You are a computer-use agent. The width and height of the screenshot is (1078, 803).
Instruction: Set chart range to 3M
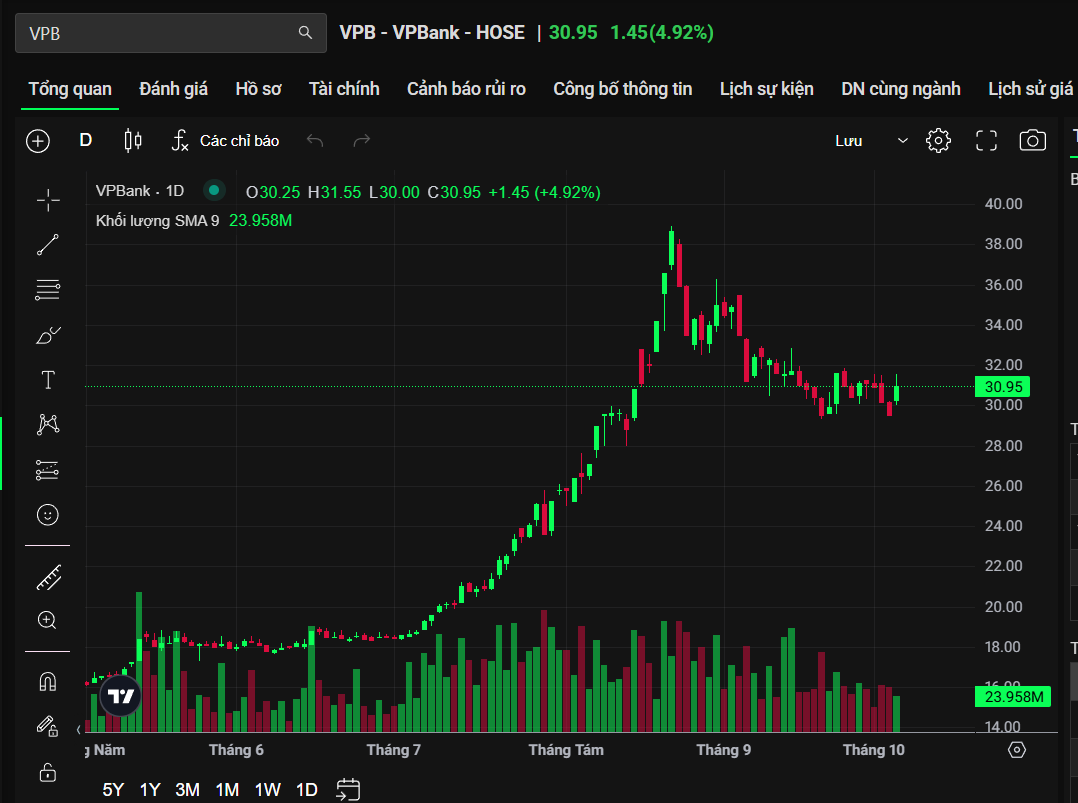coord(187,790)
